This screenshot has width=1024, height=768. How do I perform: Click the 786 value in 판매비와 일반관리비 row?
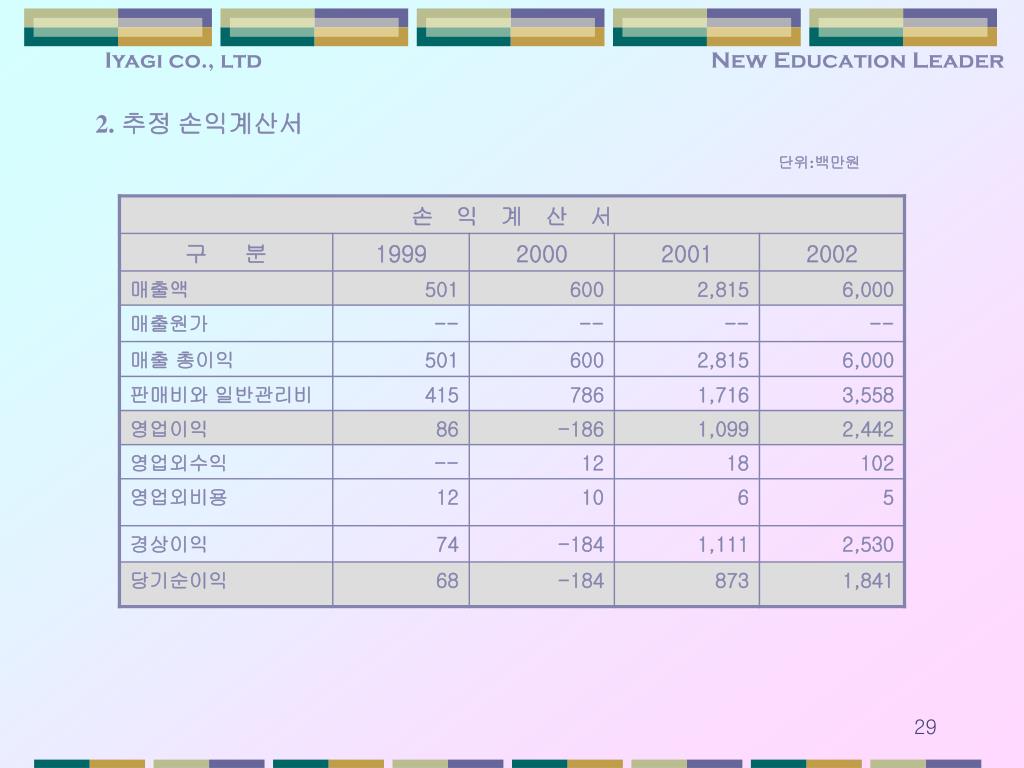pyautogui.click(x=586, y=395)
